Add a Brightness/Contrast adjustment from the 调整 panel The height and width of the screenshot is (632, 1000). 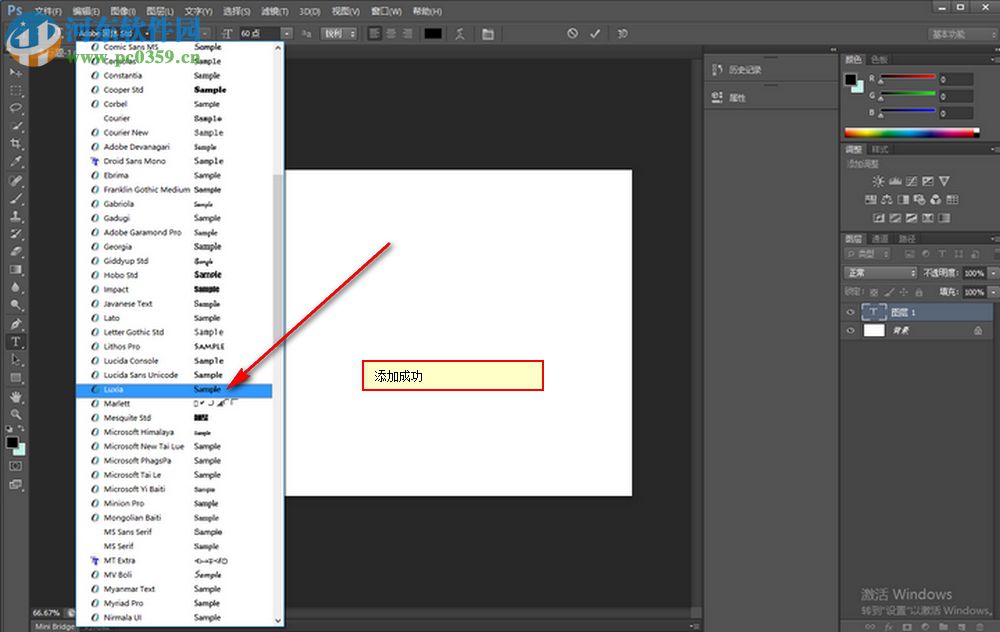click(879, 180)
